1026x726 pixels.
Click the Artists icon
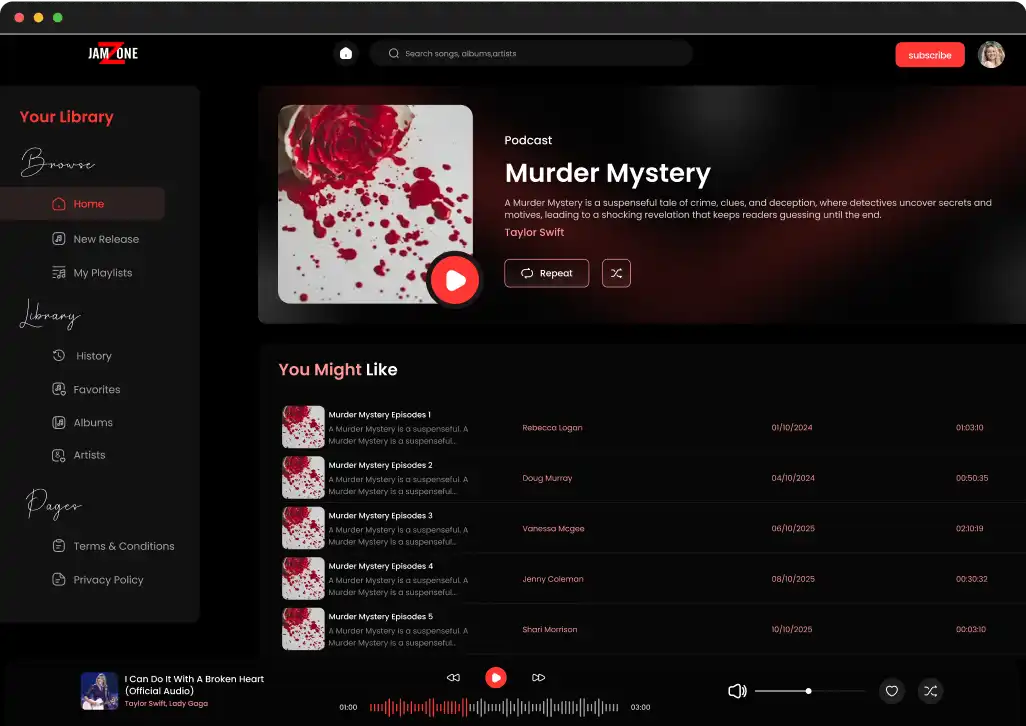[59, 455]
